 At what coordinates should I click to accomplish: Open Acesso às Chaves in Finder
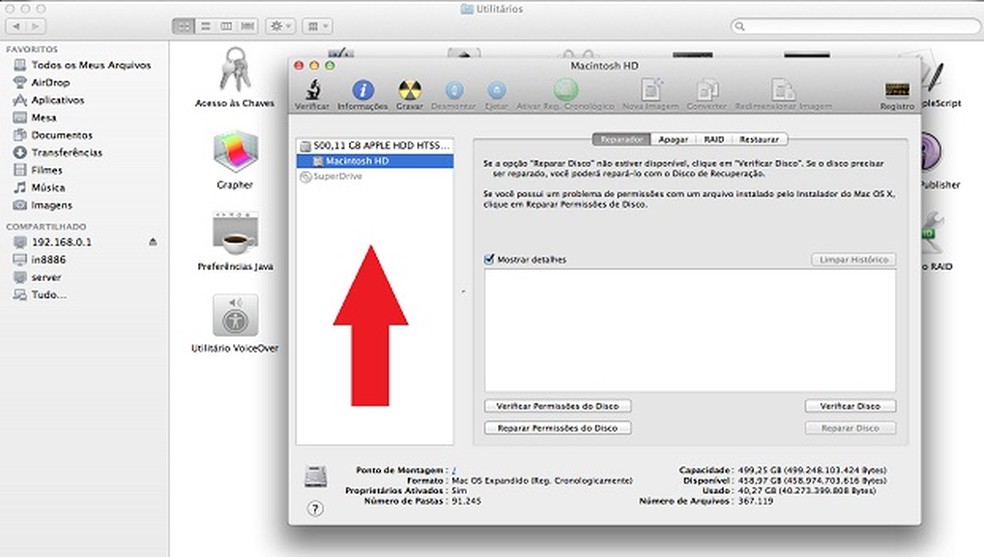tap(235, 70)
